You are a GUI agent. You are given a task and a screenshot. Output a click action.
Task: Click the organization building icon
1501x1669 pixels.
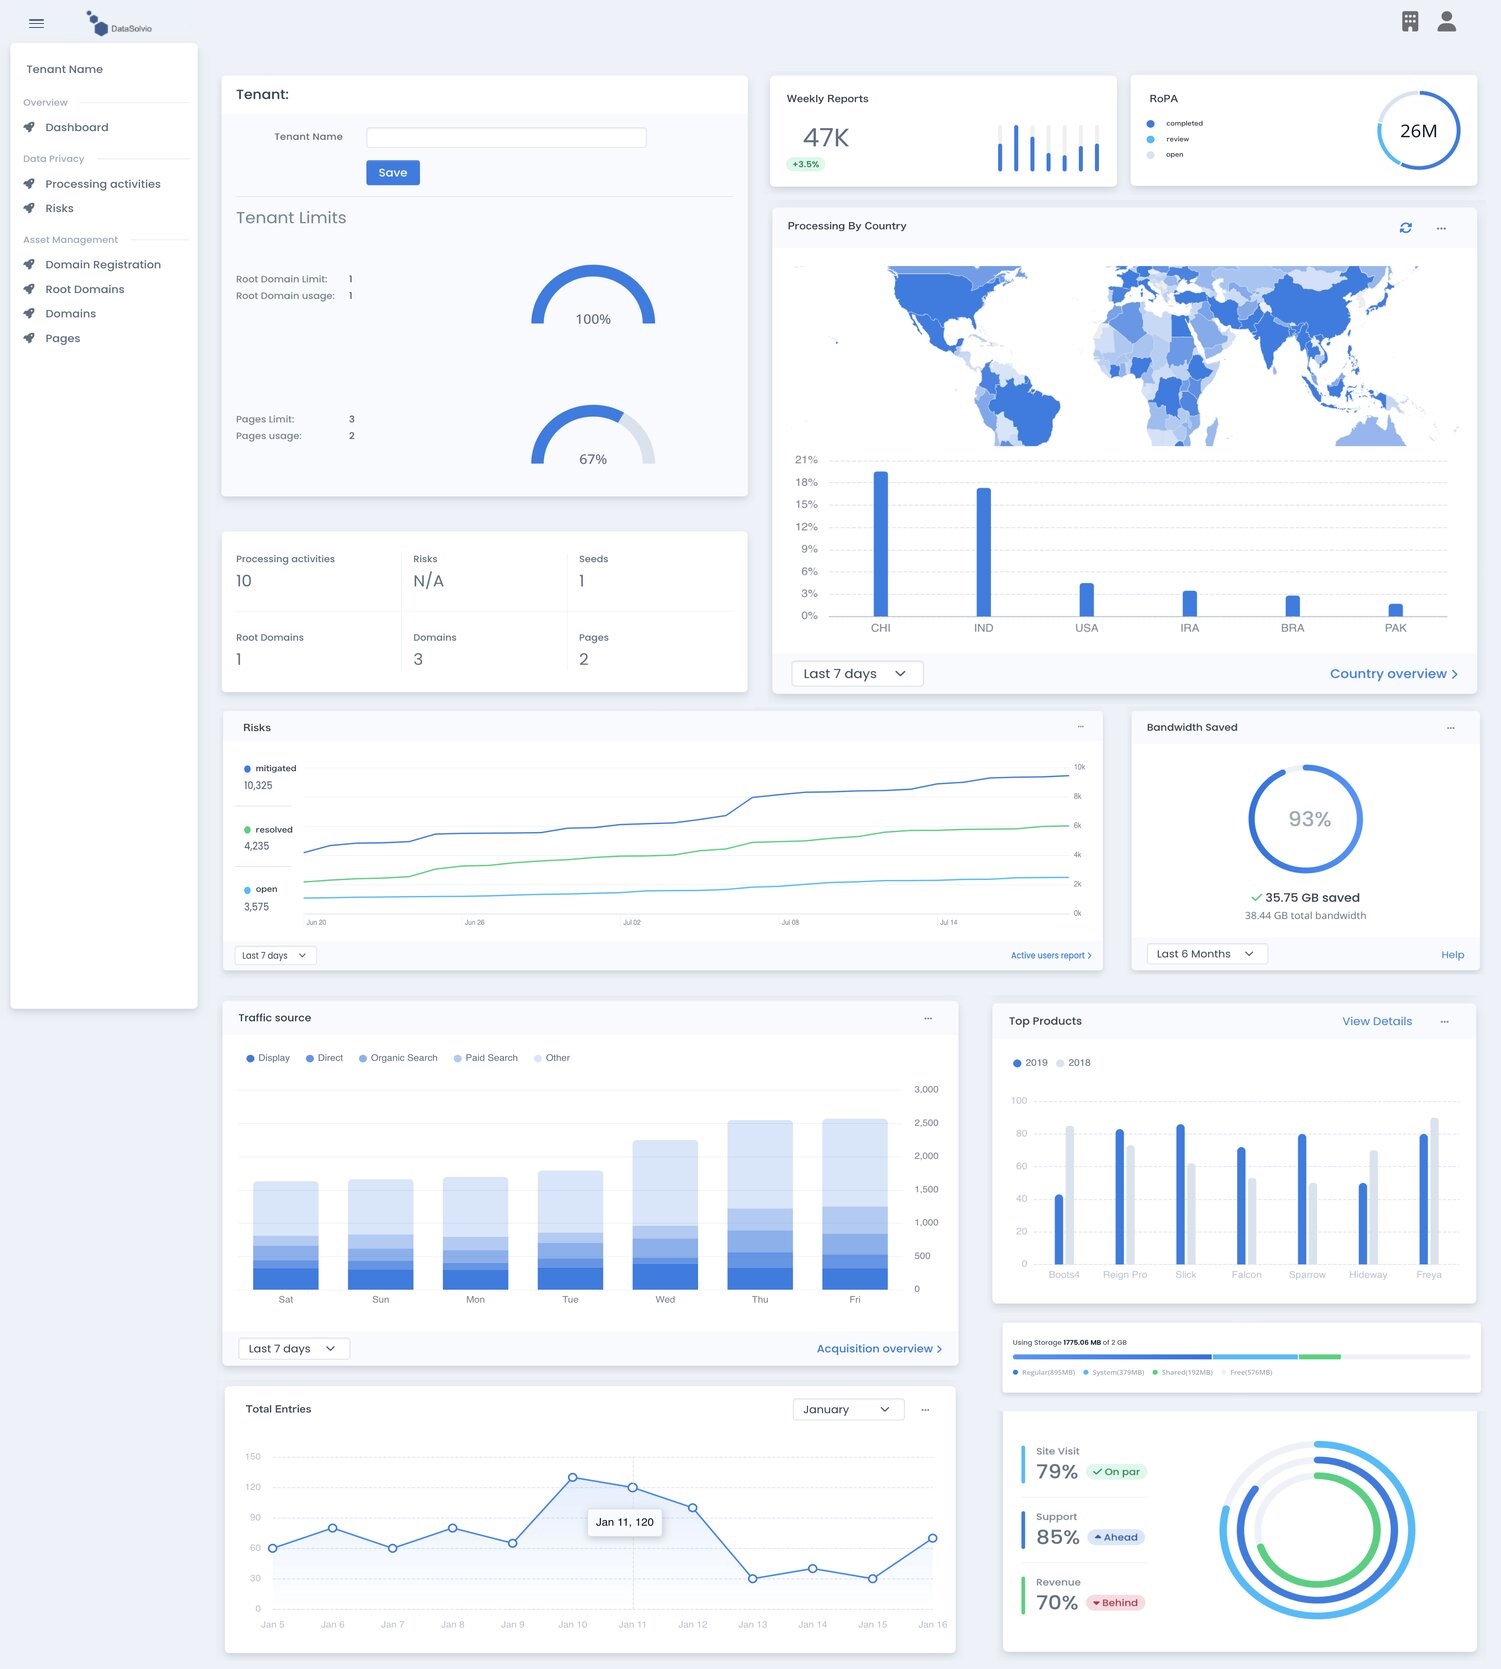pyautogui.click(x=1410, y=21)
